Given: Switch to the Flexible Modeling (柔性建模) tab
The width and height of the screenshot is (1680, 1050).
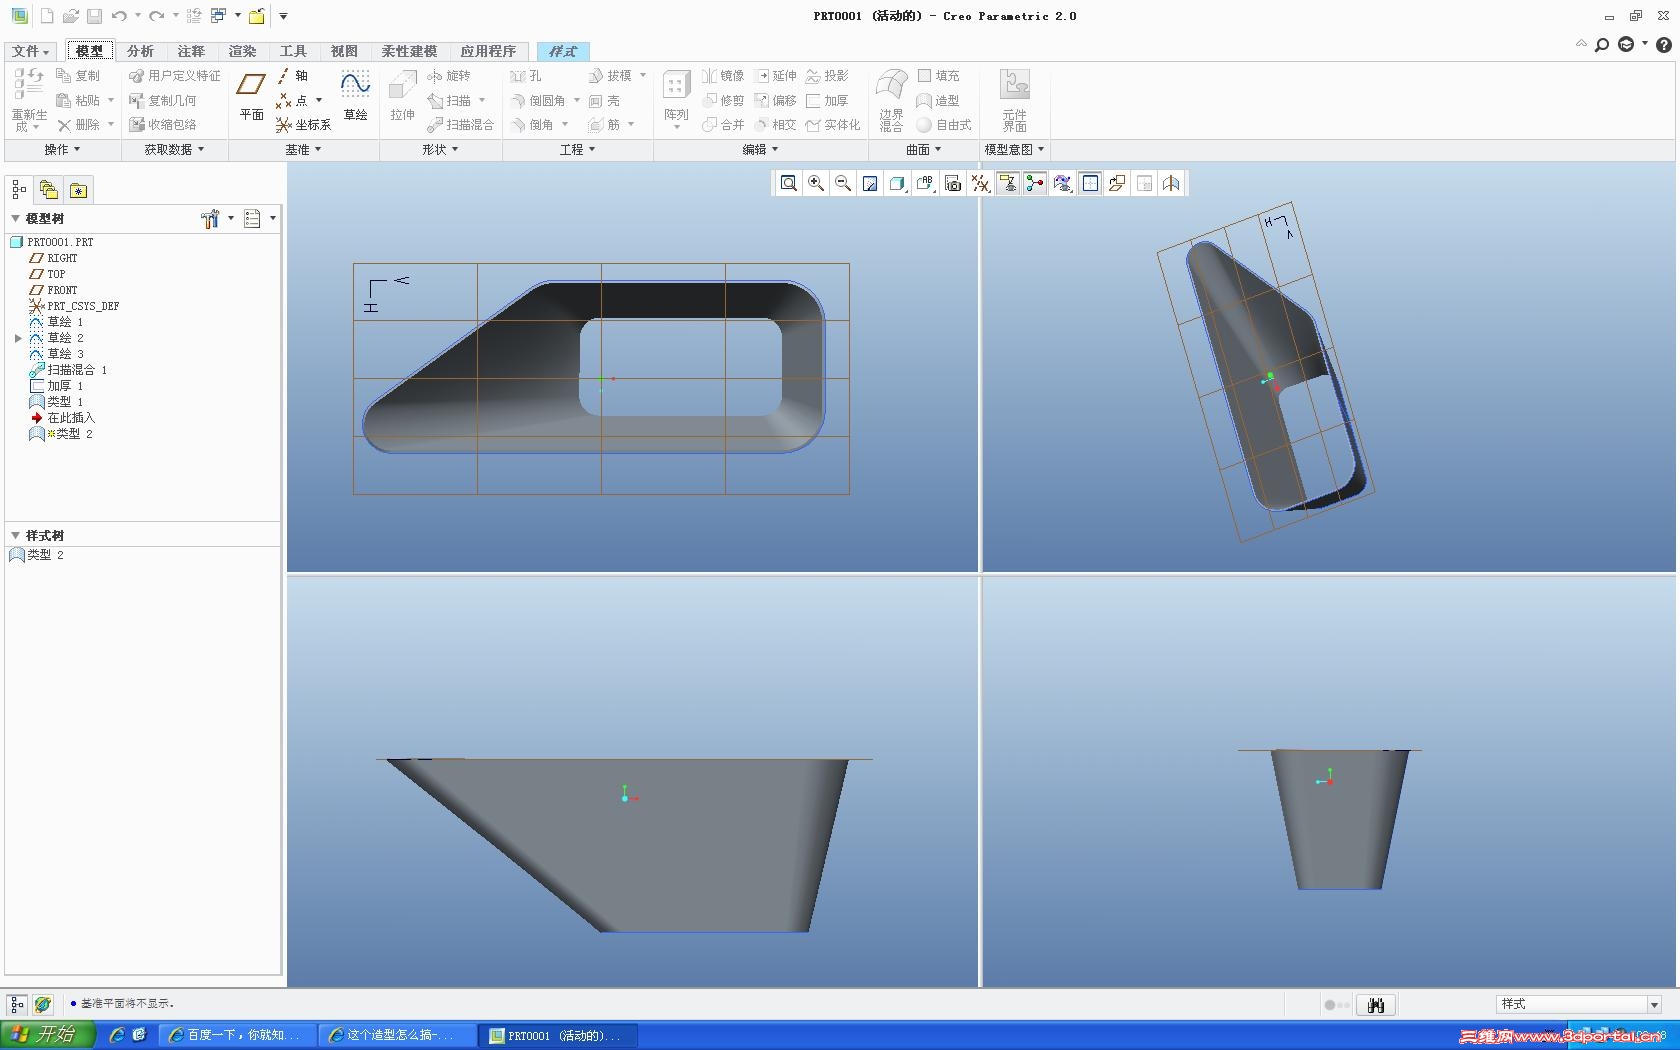Looking at the screenshot, I should click(x=409, y=51).
